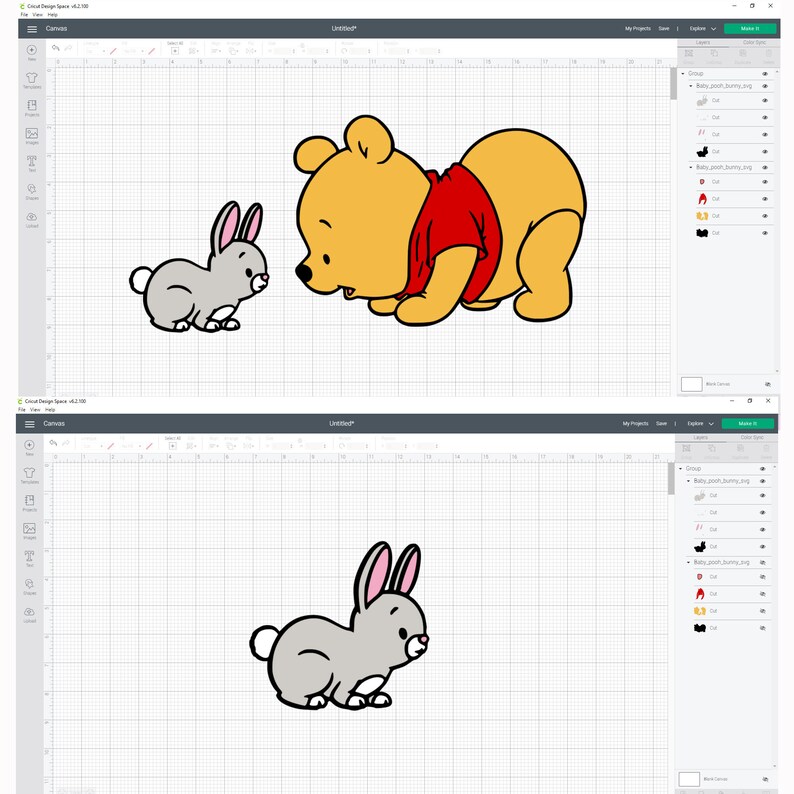This screenshot has height=794, width=794.
Task: Hide black bunny outline layer in top window
Action: [x=765, y=152]
